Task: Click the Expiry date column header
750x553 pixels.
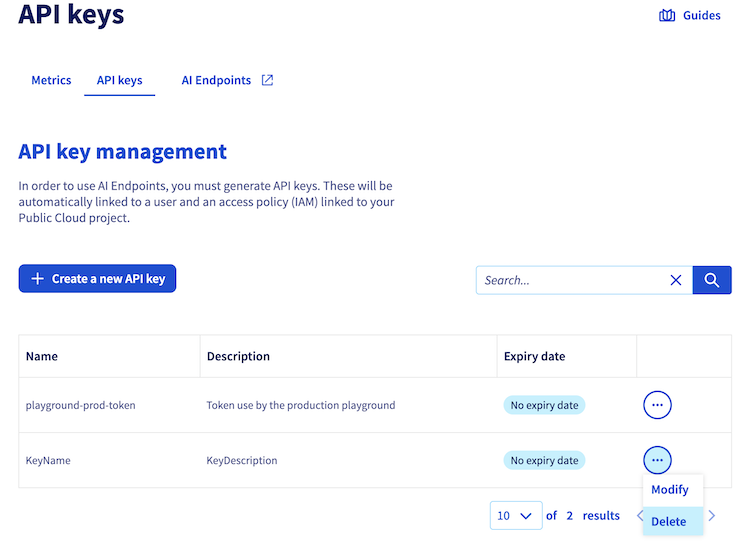Action: pos(534,356)
